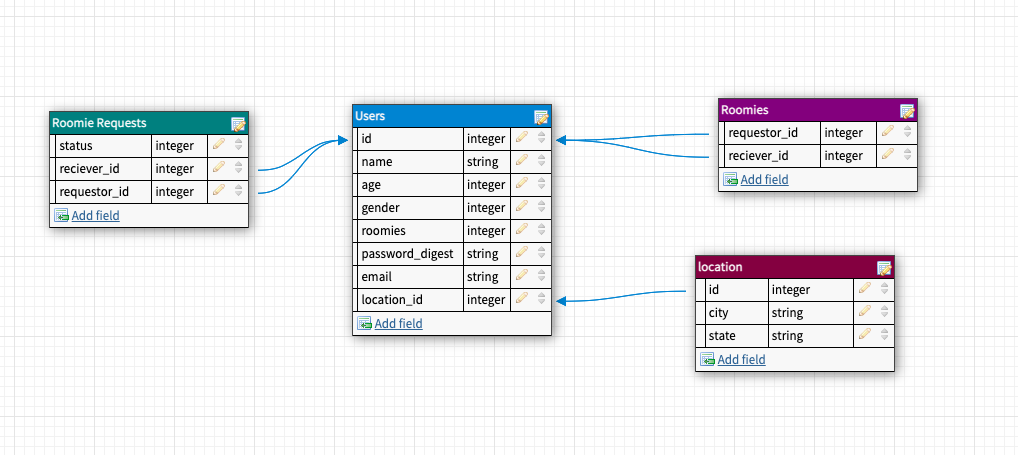Viewport: 1018px width, 455px height.
Task: Click 'string' type of the email field
Action: 483,277
